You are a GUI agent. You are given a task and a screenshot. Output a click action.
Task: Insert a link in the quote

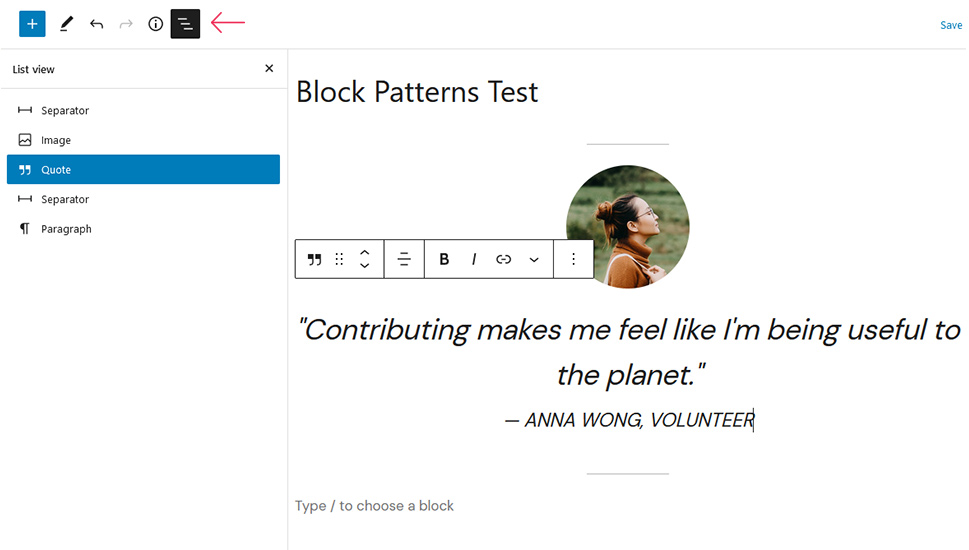[x=504, y=259]
